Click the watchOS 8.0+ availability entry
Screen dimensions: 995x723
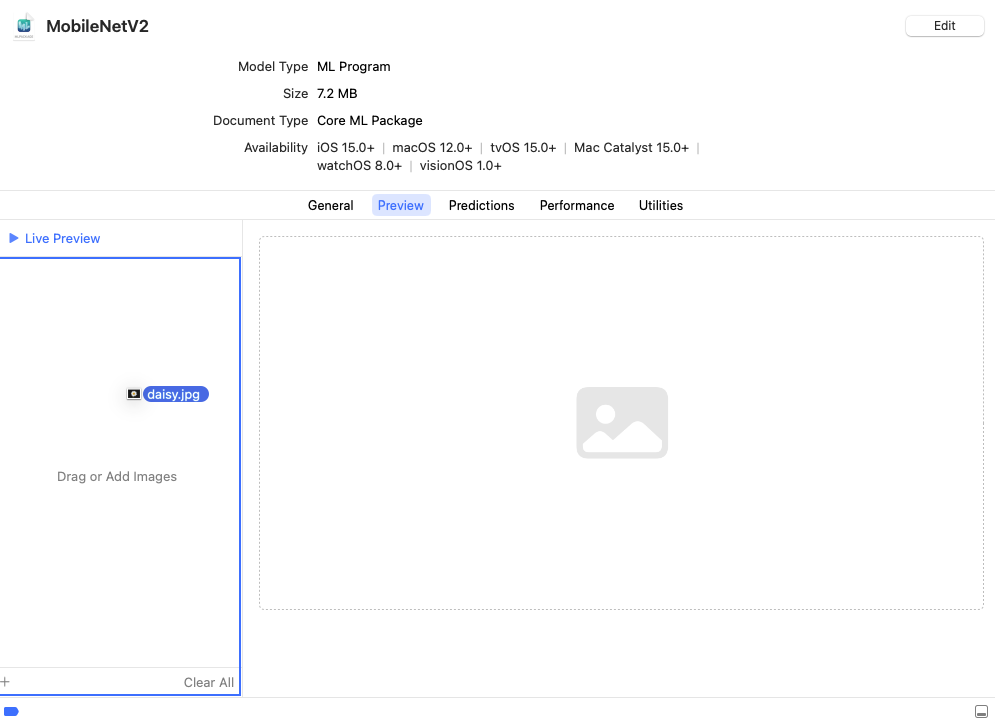[x=359, y=166]
